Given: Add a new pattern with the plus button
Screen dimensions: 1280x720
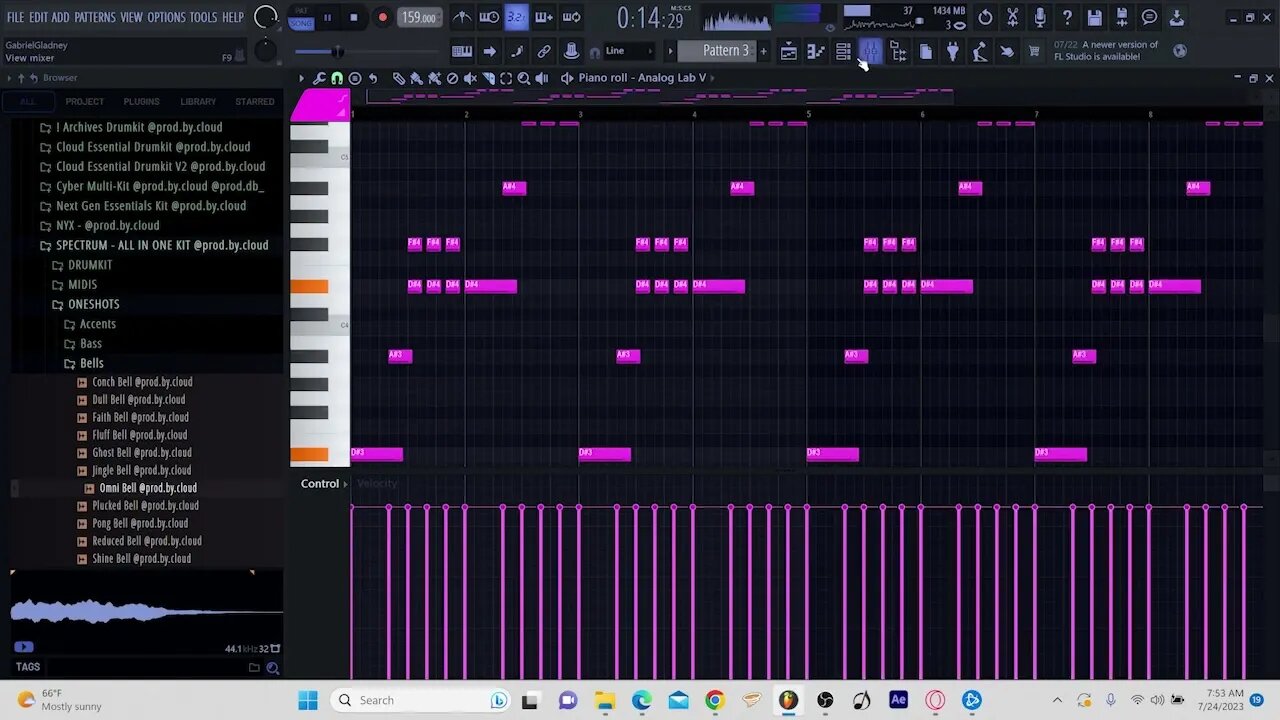Looking at the screenshot, I should 763,51.
